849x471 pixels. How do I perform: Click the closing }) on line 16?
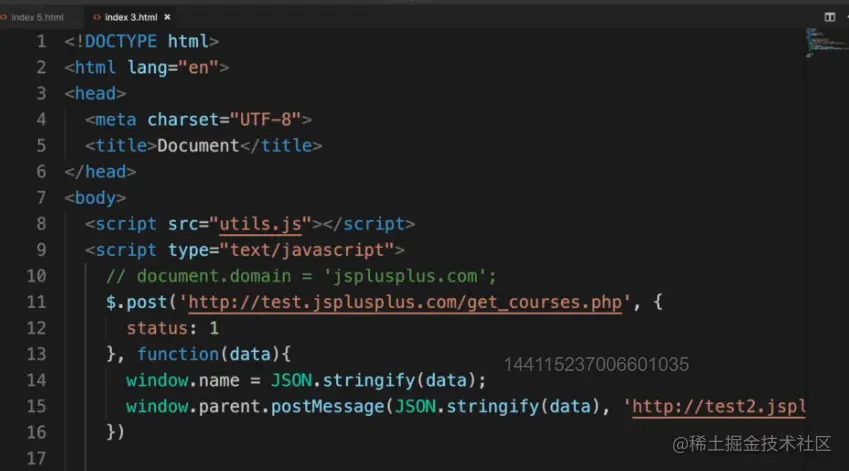116,432
